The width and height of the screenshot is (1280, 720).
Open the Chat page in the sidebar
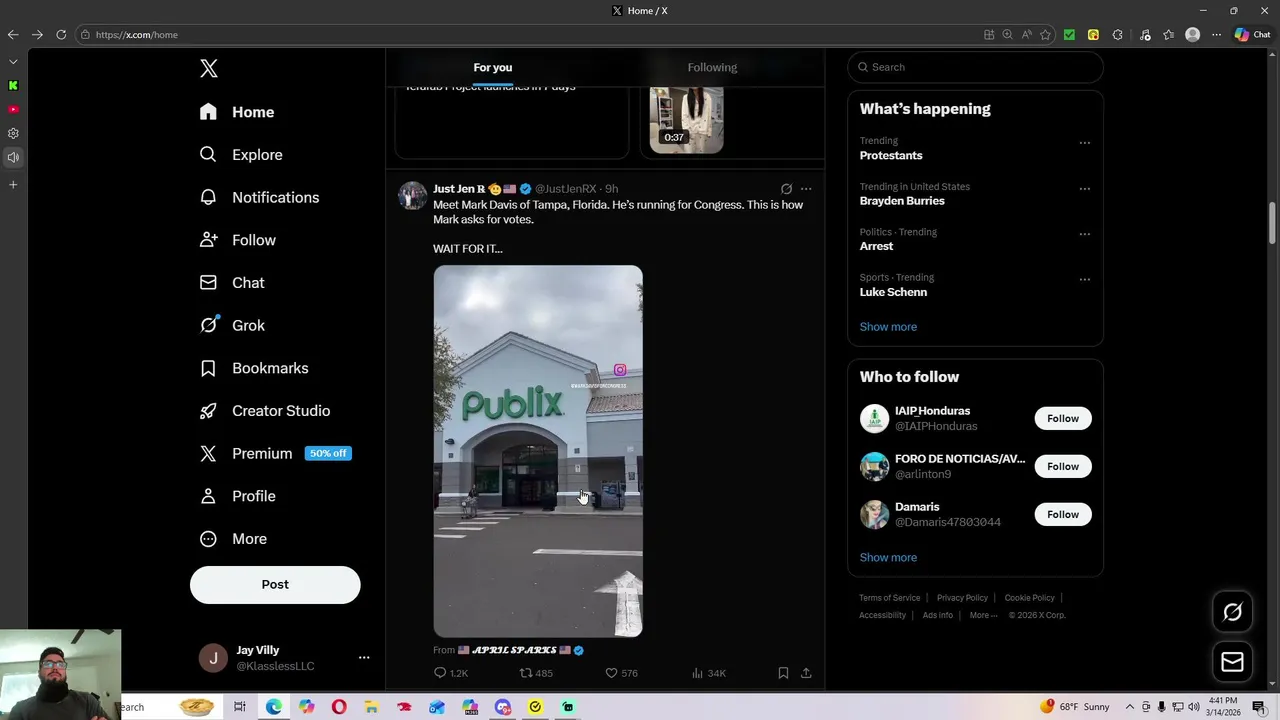tap(232, 283)
